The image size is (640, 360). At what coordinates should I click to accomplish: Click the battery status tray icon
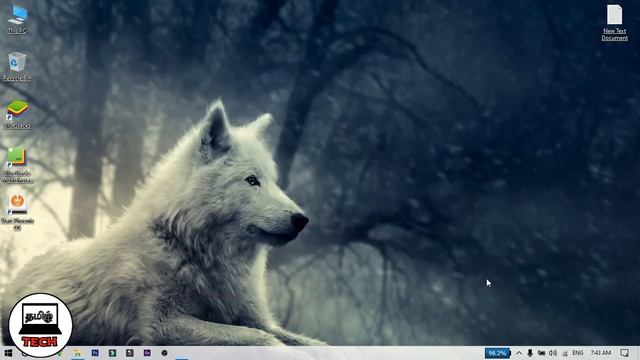click(x=541, y=353)
